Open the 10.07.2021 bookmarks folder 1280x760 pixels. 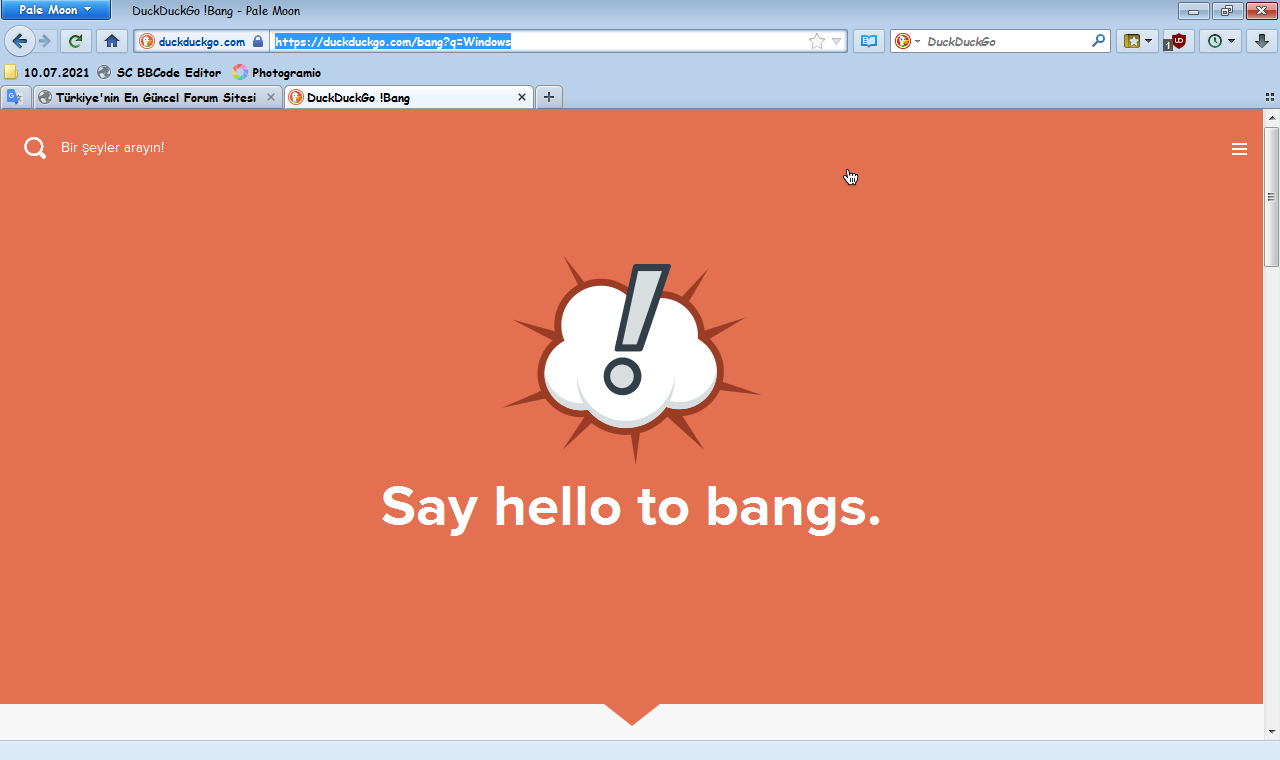click(46, 72)
